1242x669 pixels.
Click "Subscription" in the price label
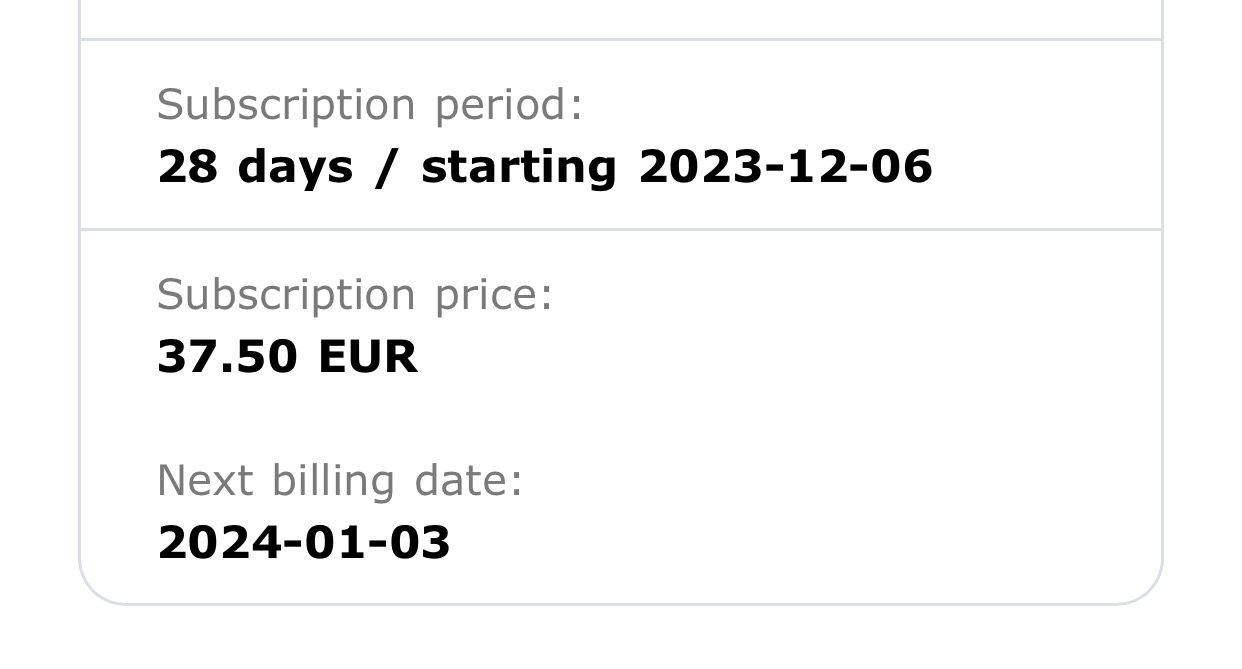[286, 295]
